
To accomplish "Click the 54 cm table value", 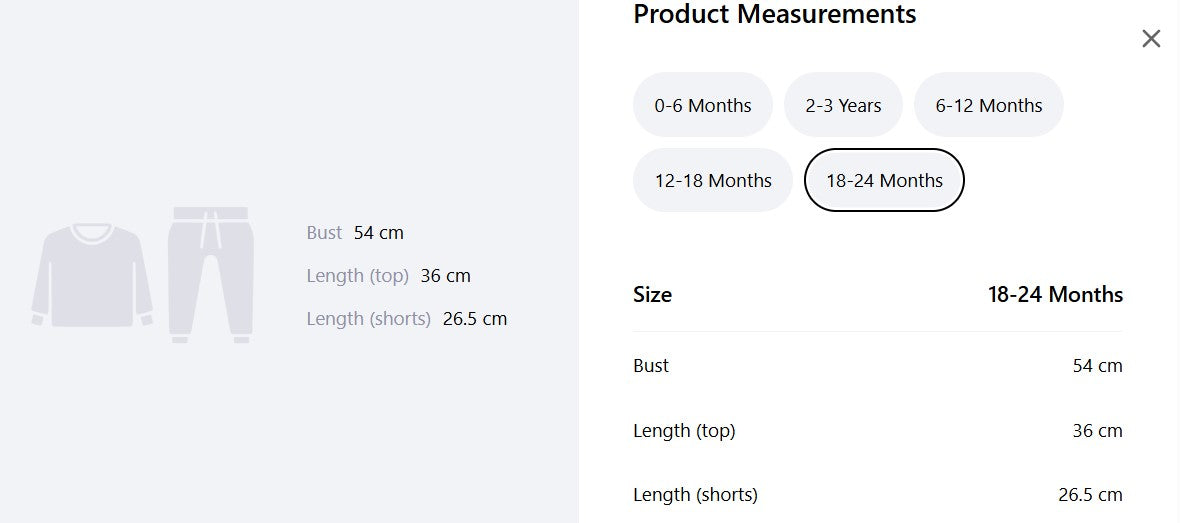I will point(1097,366).
